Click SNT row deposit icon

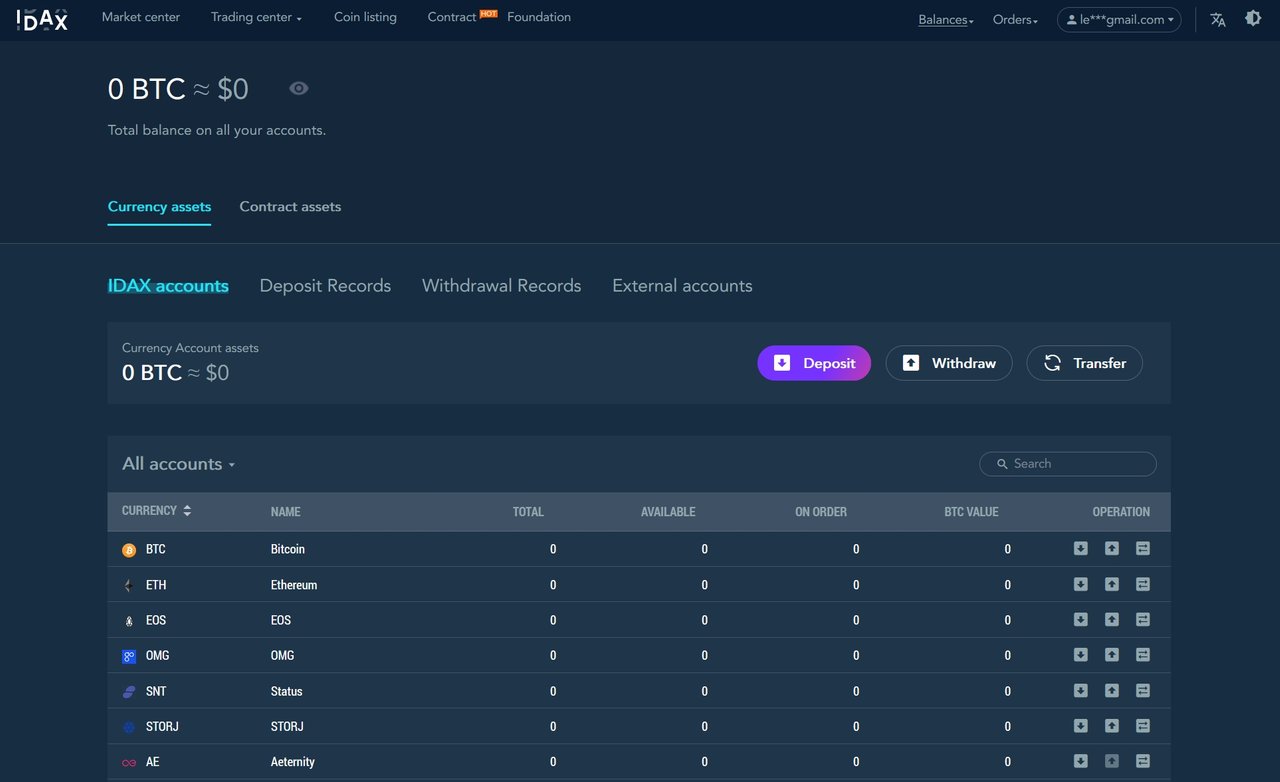coord(1081,690)
